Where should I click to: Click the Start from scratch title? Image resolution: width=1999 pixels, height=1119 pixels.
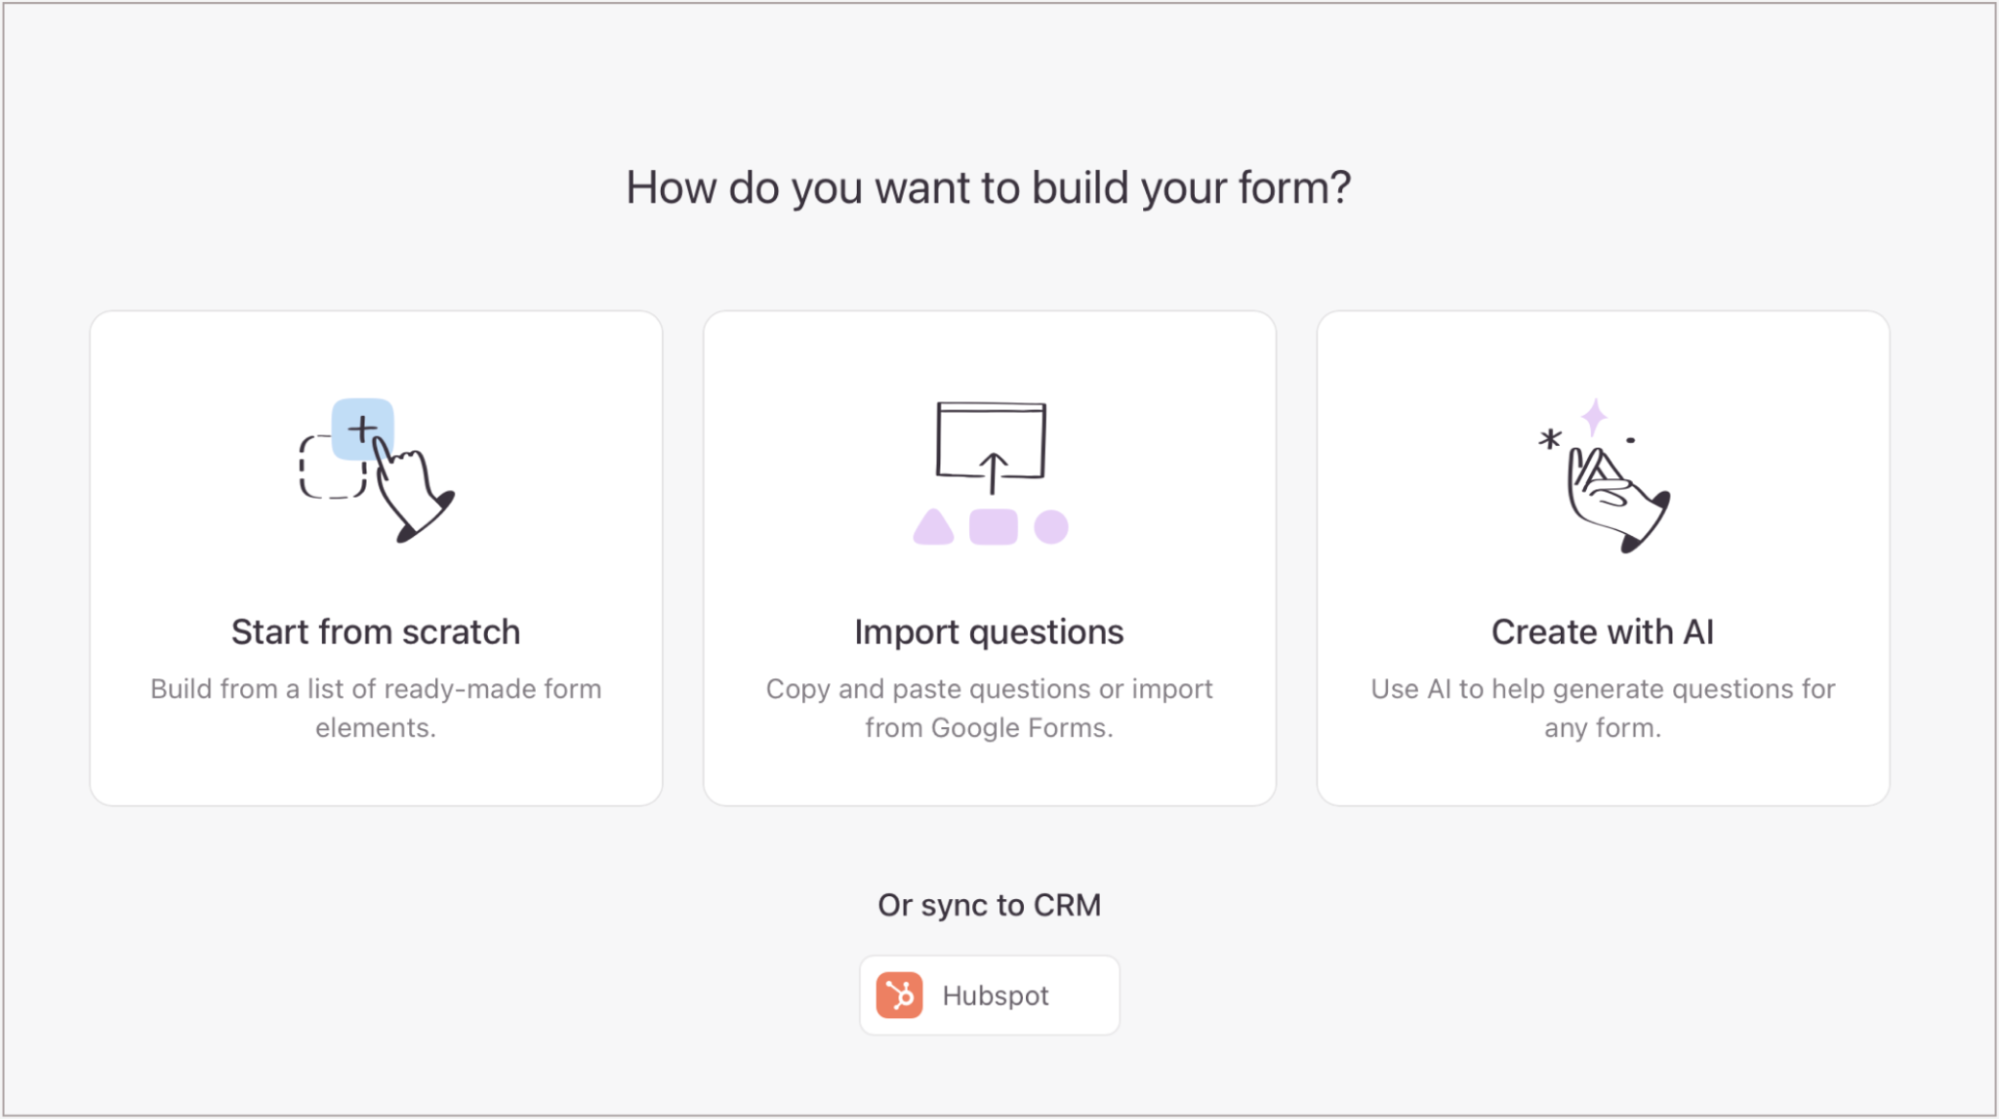[x=376, y=632]
